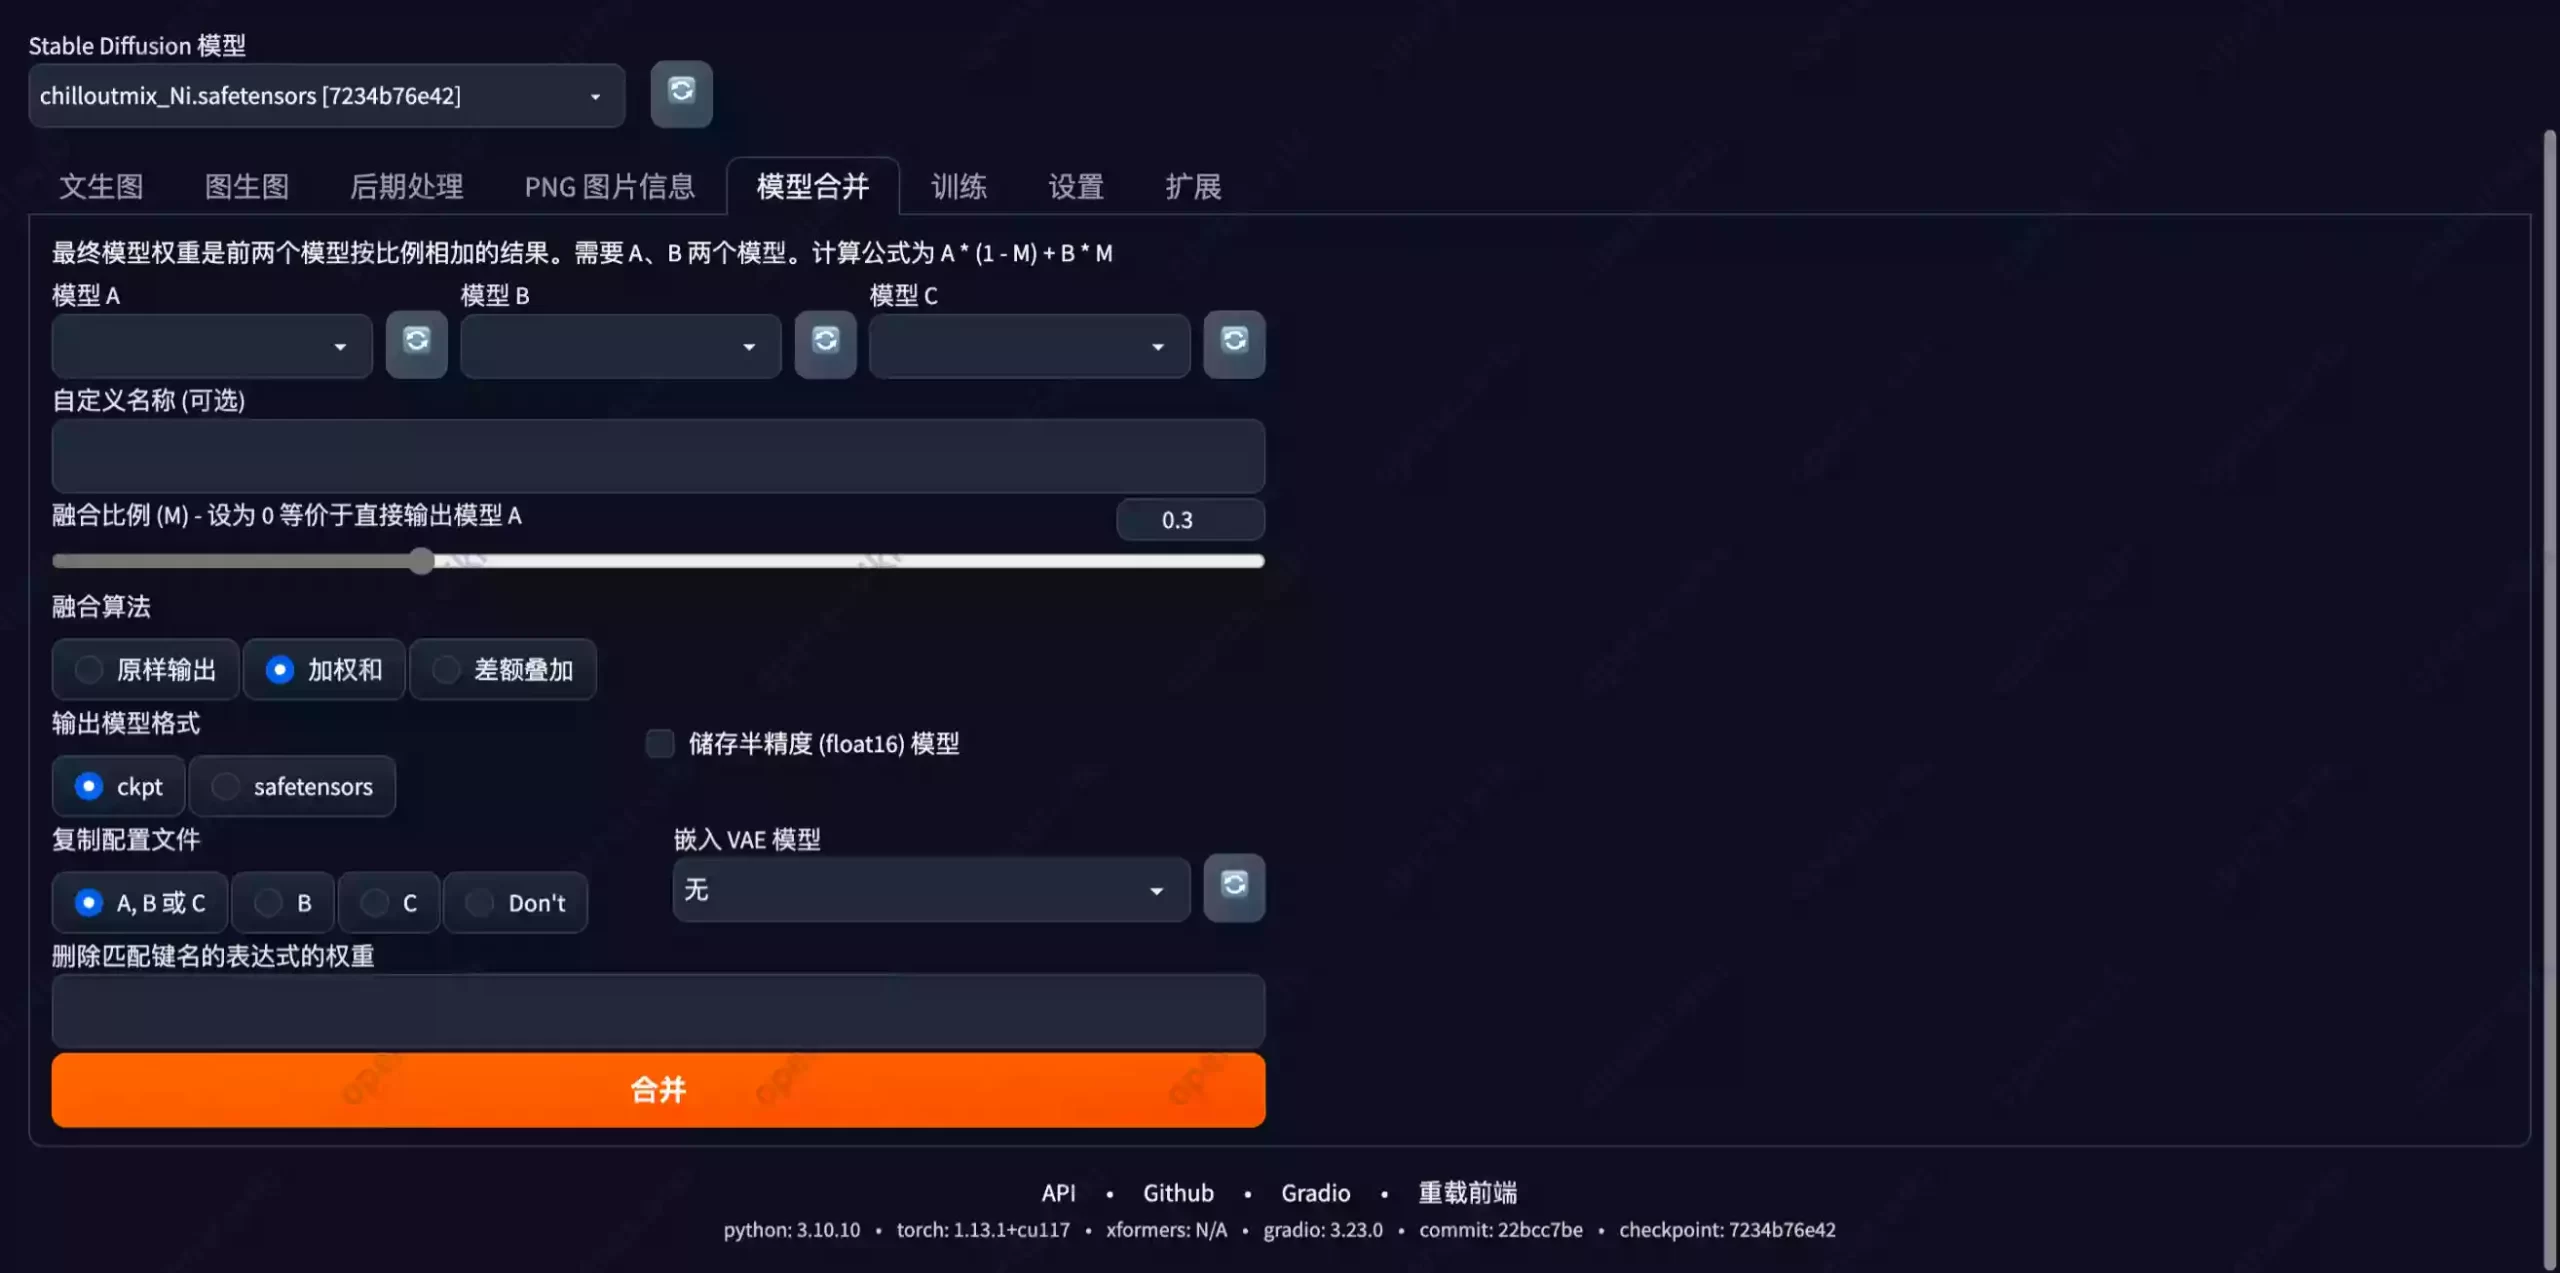The width and height of the screenshot is (2560, 1273).
Task: Click the refresh icon next to model A
Action: click(415, 341)
